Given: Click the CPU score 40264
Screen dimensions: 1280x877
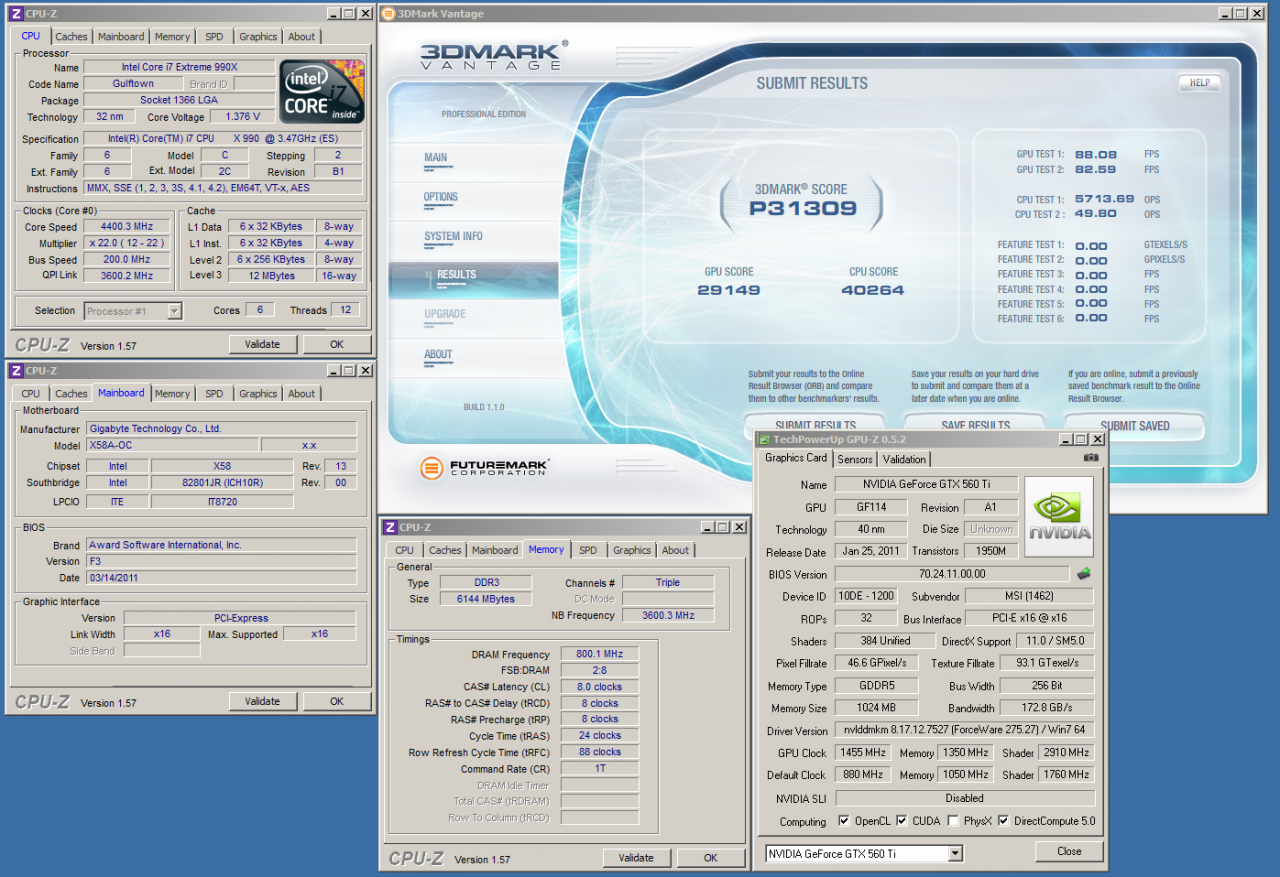Looking at the screenshot, I should click(873, 290).
